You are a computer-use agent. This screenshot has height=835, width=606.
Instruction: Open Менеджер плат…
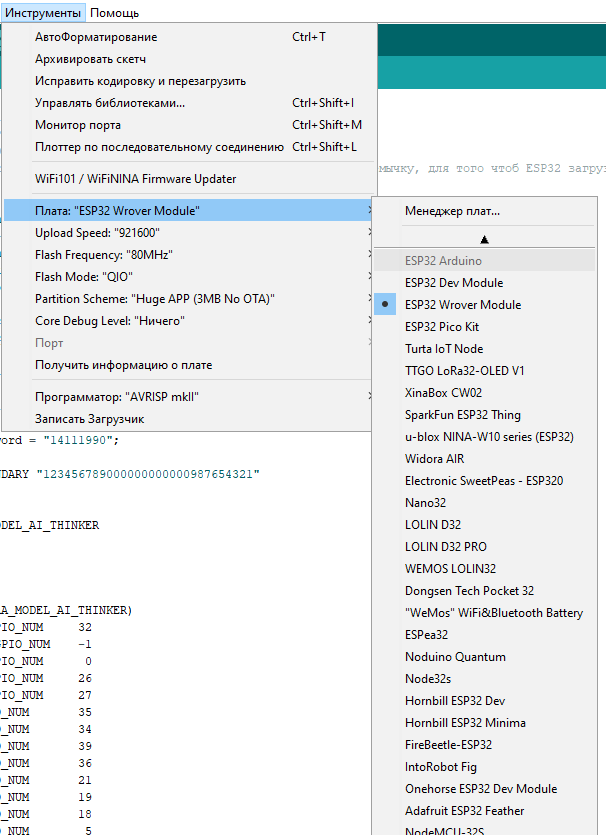(x=485, y=211)
